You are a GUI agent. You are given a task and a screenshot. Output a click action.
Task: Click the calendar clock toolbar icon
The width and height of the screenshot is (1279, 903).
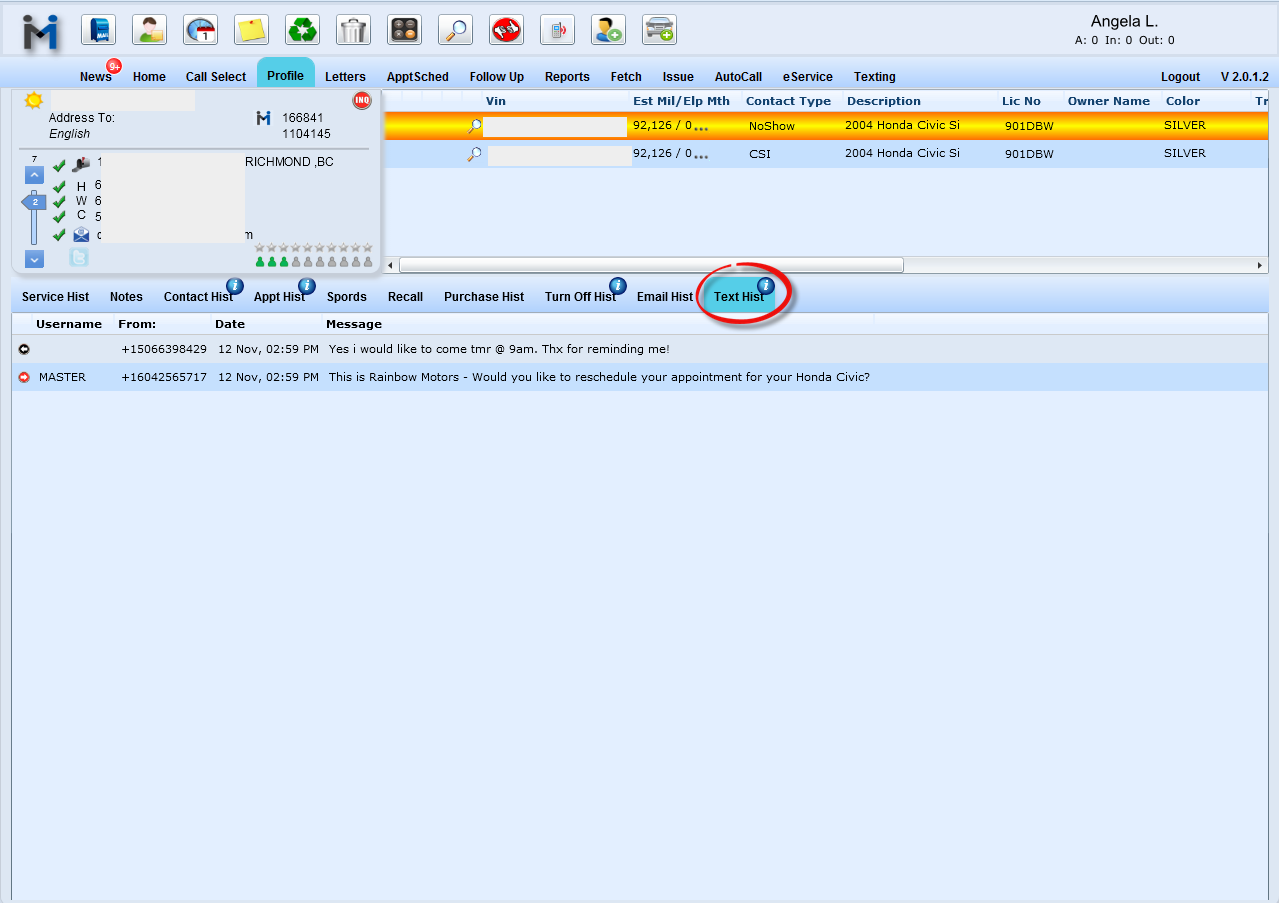click(200, 30)
